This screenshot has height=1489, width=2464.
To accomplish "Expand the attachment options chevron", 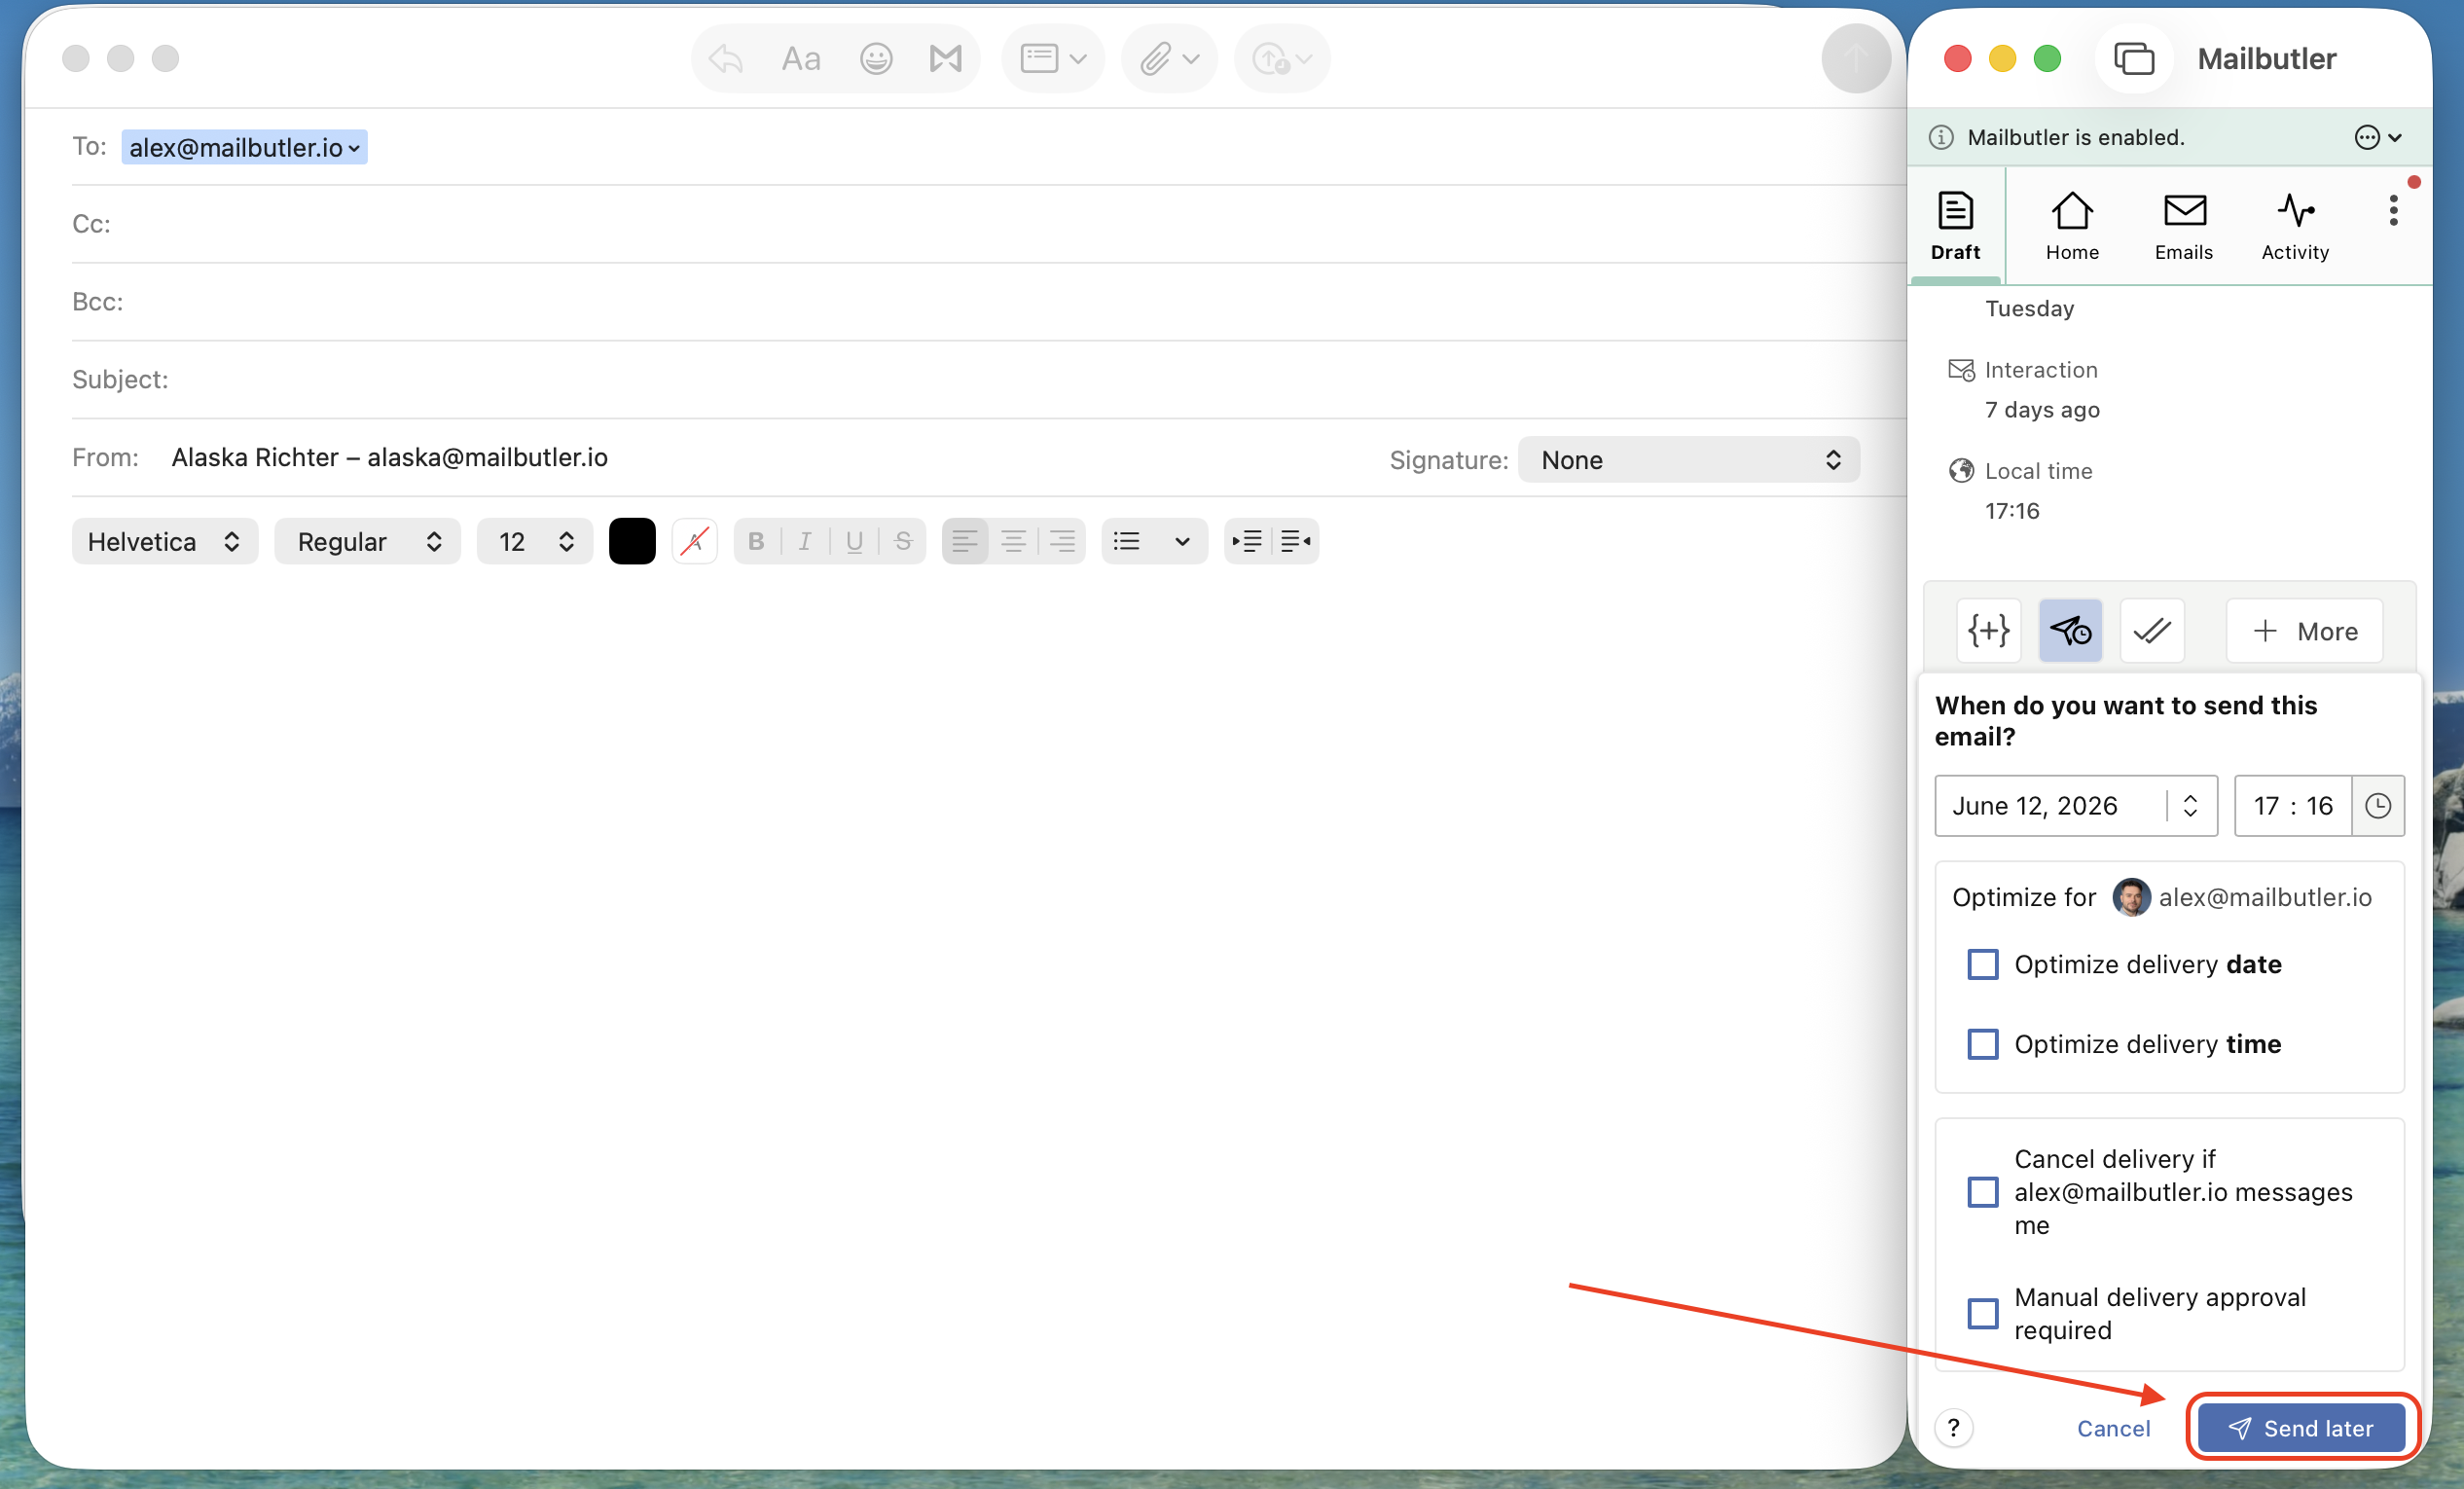I will [1191, 59].
